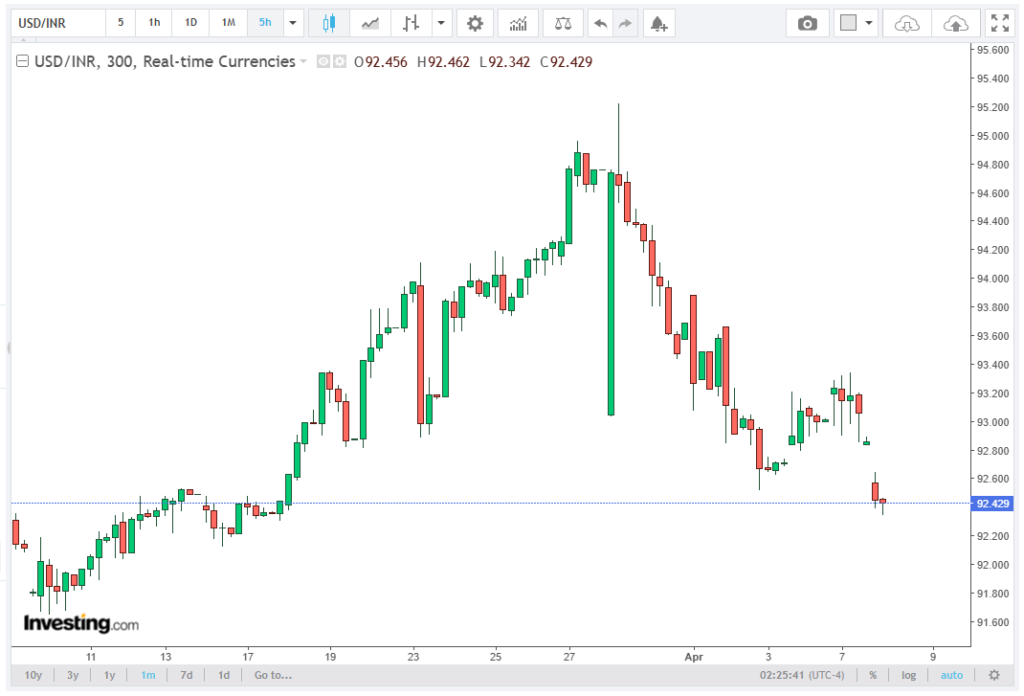The image size is (1024, 696).
Task: Select the candlestick chart style icon
Action: click(329, 23)
